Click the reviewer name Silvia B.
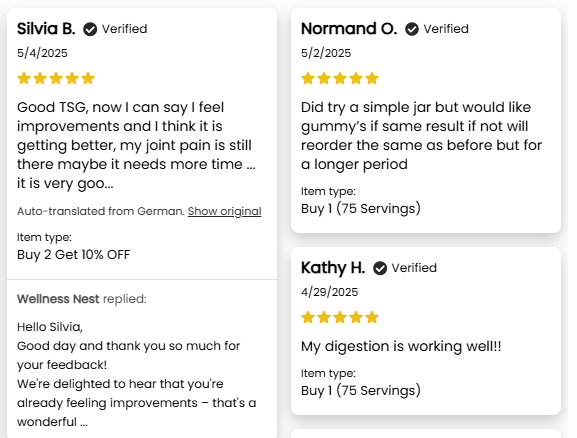The image size is (577, 438). 46,29
